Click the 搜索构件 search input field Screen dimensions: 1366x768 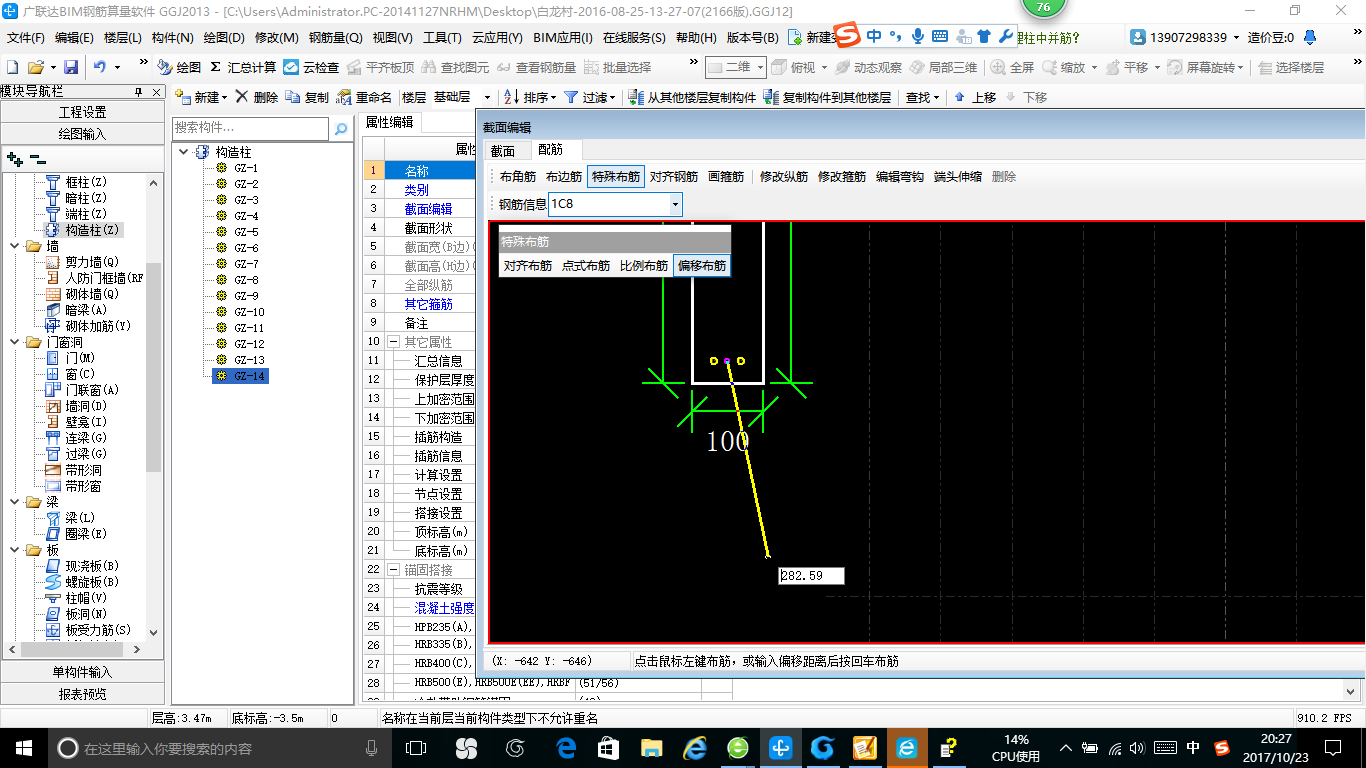tap(250, 128)
